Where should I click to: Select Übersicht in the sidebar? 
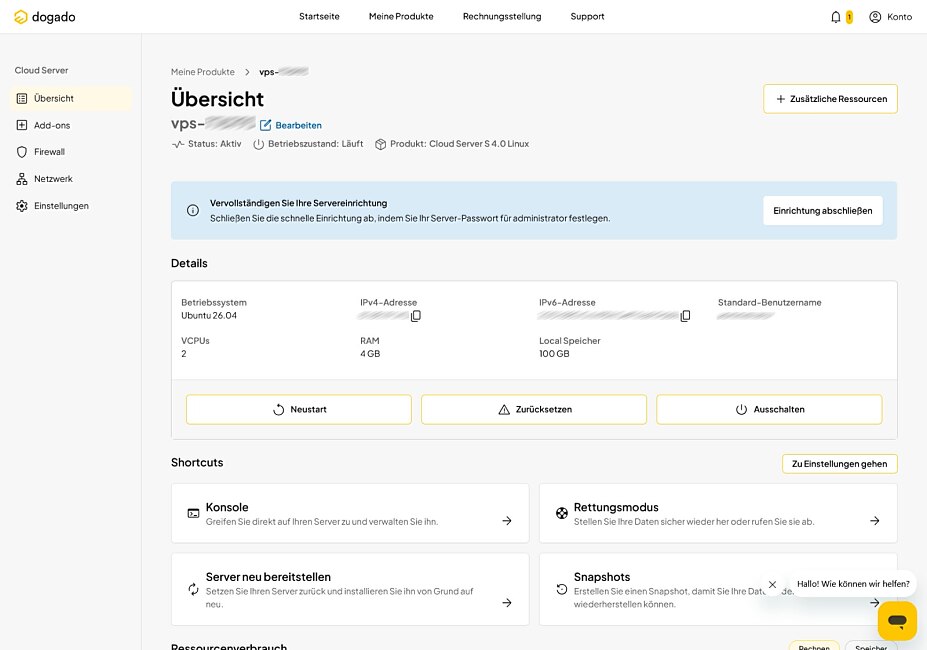[71, 98]
